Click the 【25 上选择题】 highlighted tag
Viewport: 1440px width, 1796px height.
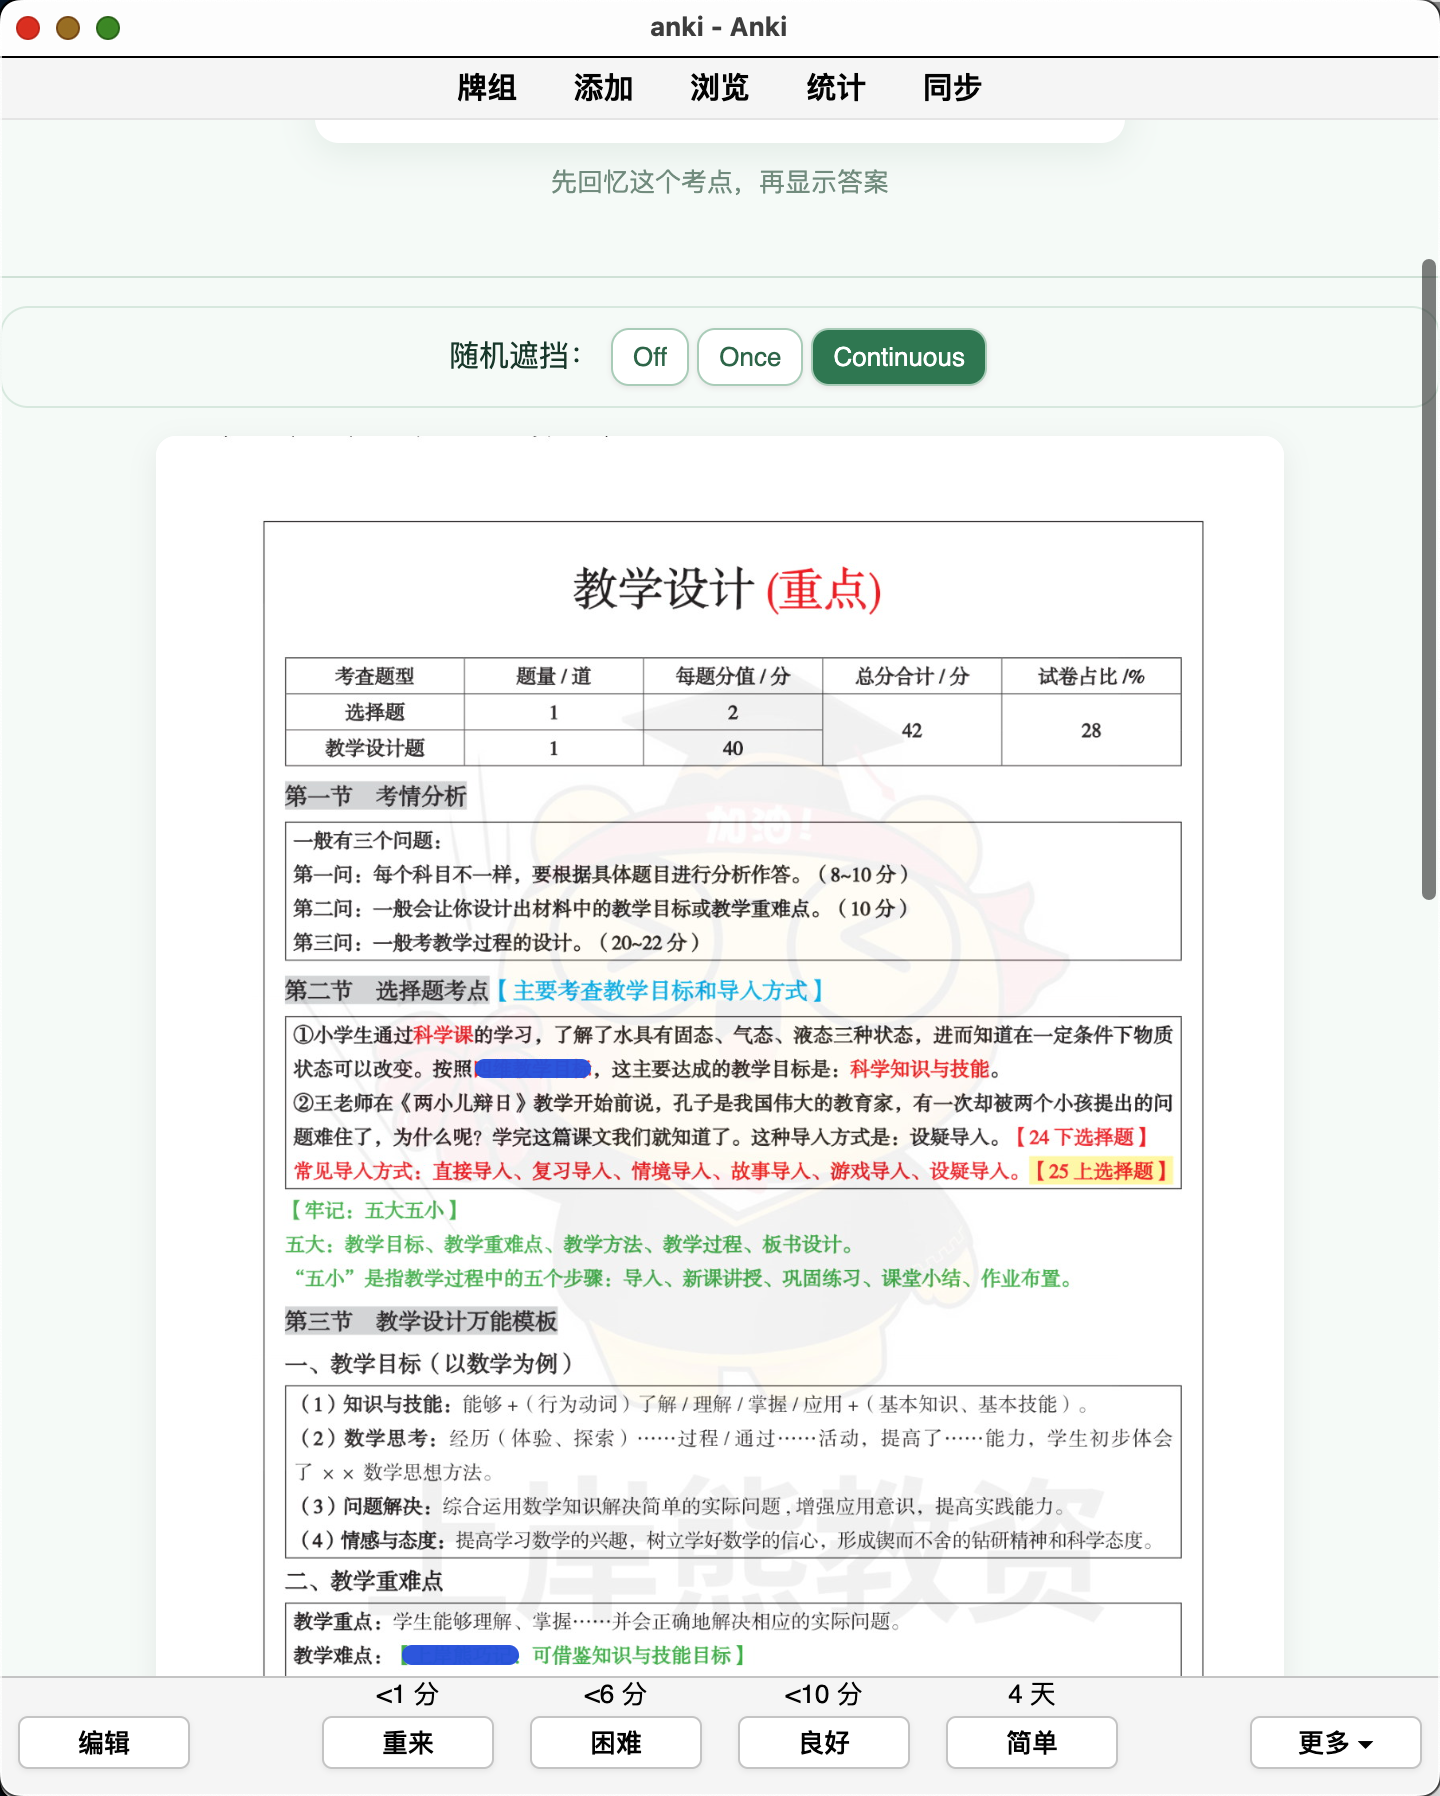[x=1100, y=1171]
